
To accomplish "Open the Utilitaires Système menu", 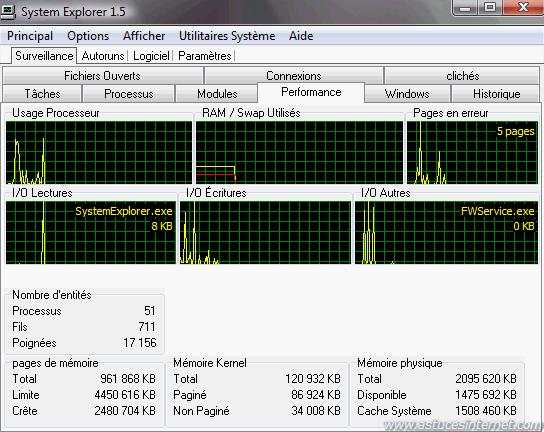I will [227, 36].
